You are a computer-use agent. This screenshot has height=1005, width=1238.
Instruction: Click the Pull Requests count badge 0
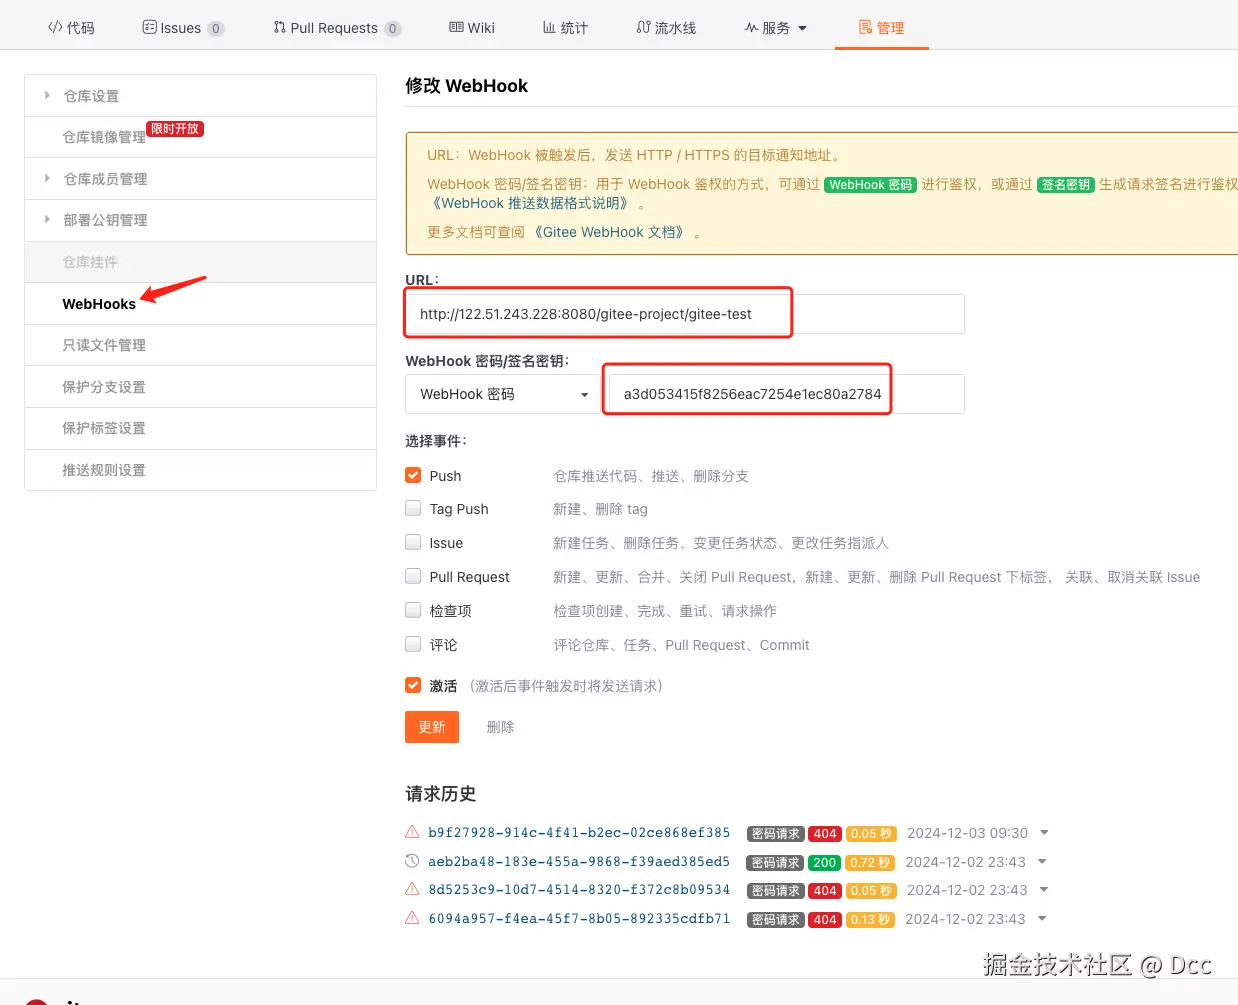point(393,29)
